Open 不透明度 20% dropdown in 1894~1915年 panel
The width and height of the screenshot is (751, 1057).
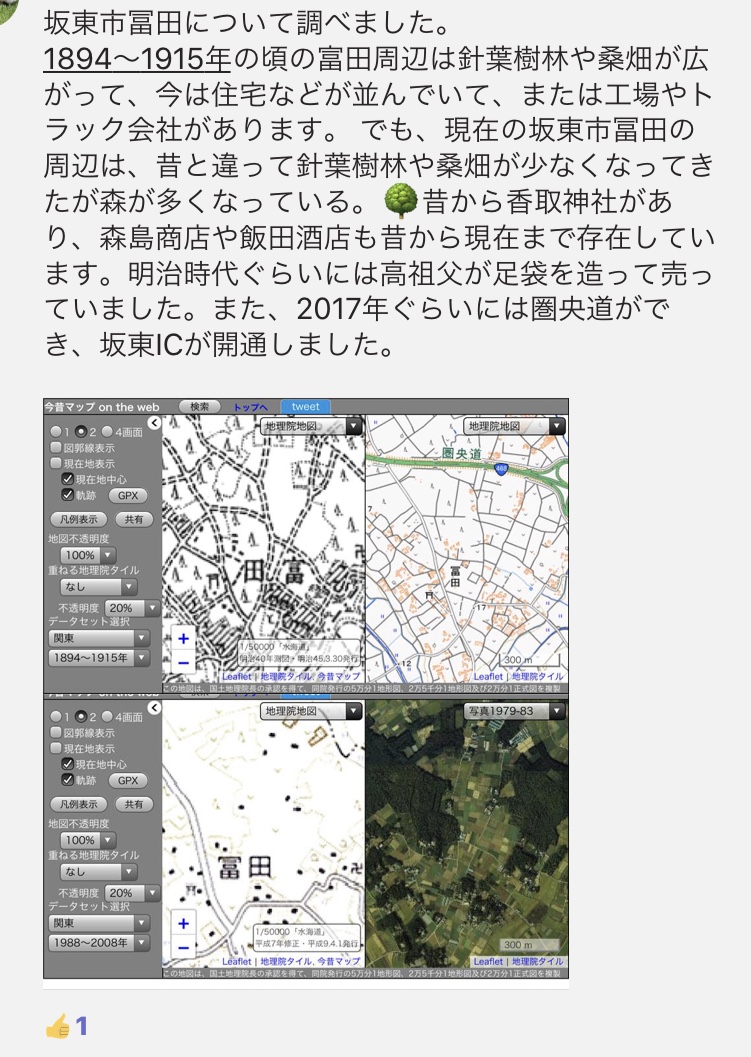point(131,607)
